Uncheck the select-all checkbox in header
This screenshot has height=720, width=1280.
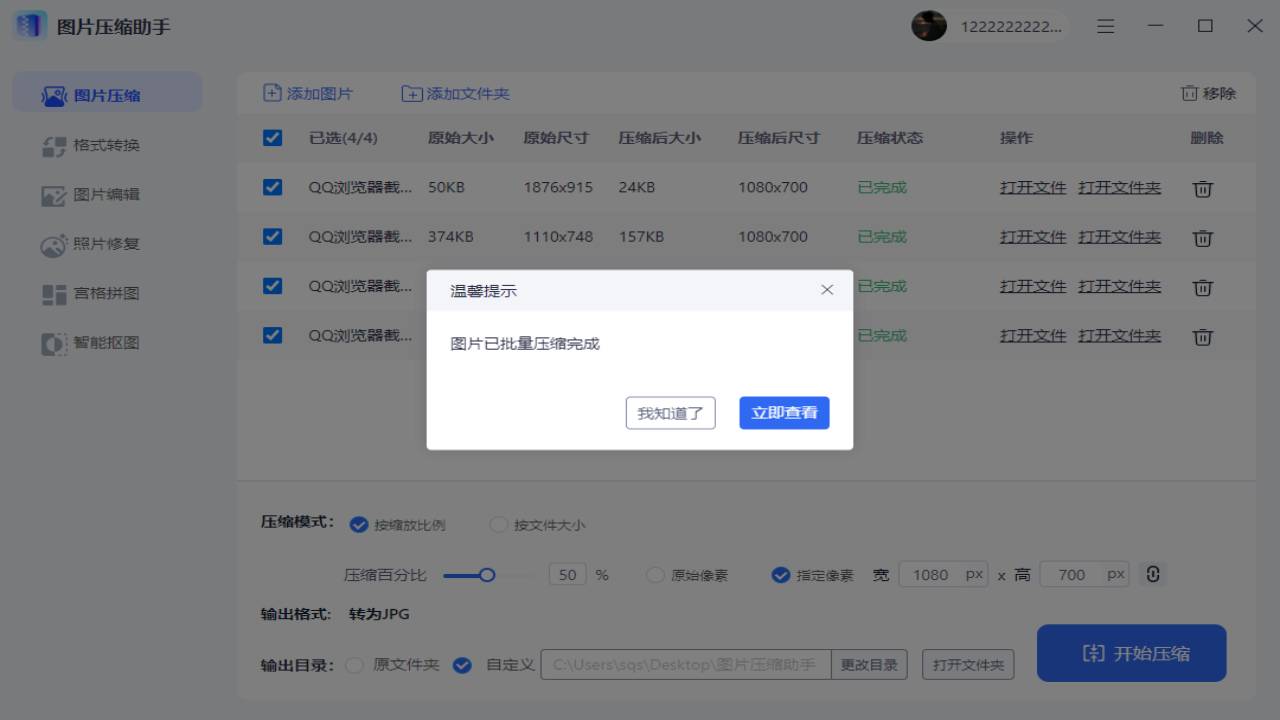[272, 138]
